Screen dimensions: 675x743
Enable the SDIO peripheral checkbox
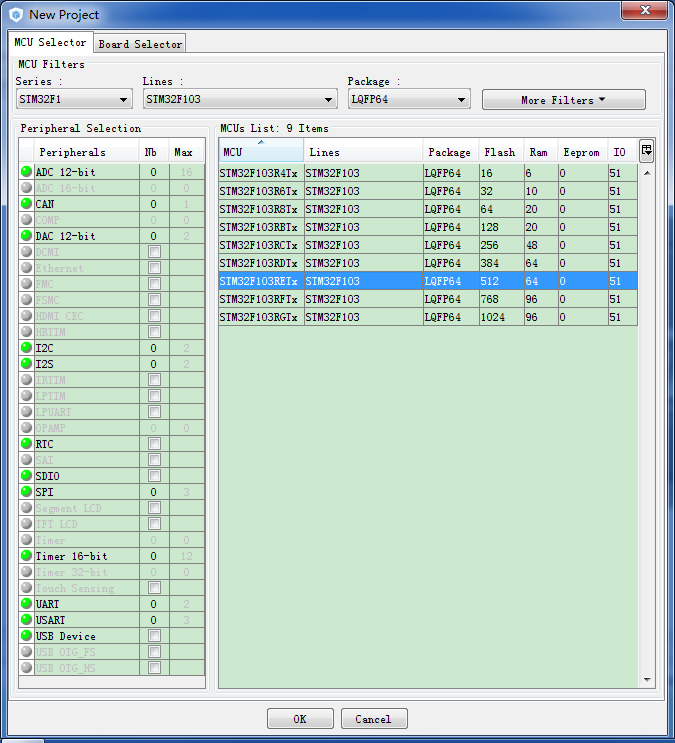tap(154, 476)
